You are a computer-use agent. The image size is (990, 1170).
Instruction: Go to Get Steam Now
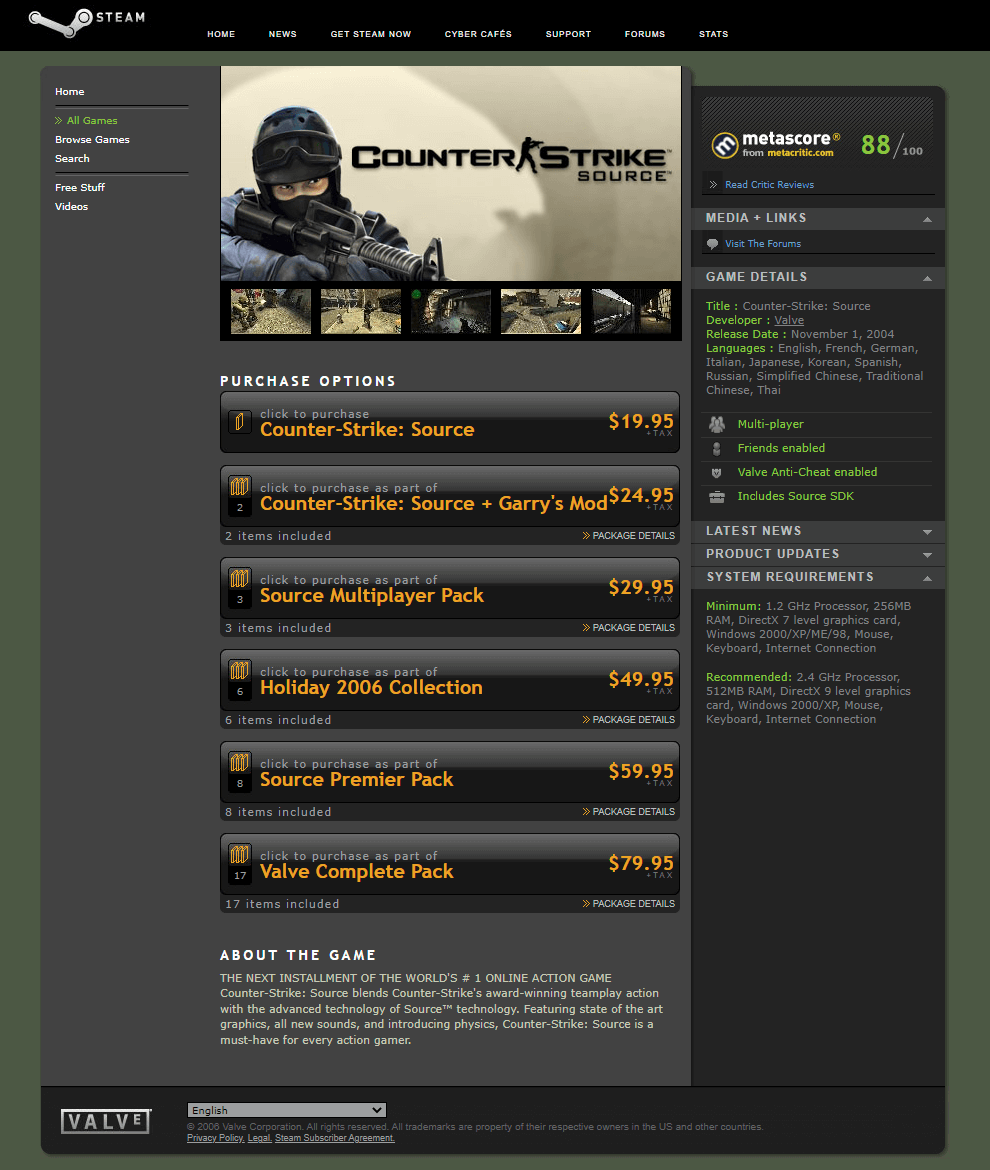coord(371,34)
